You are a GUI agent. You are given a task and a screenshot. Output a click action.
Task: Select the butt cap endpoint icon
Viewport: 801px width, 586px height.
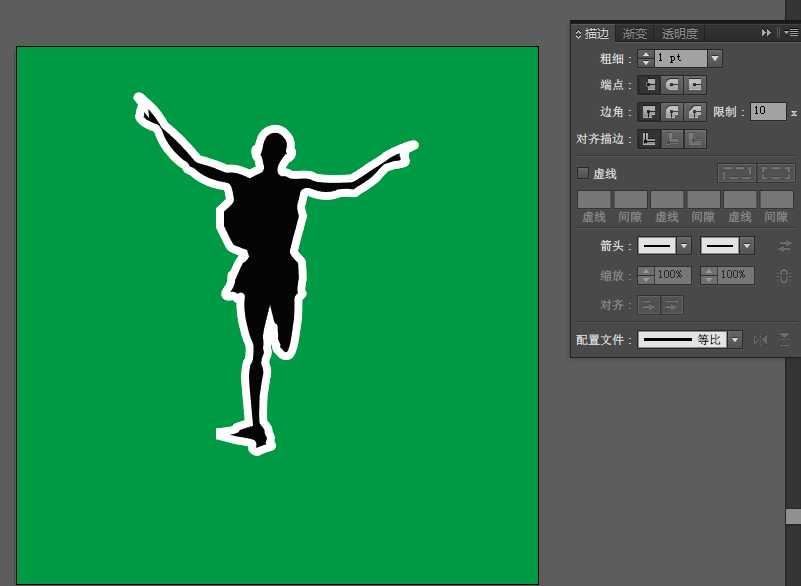click(649, 85)
